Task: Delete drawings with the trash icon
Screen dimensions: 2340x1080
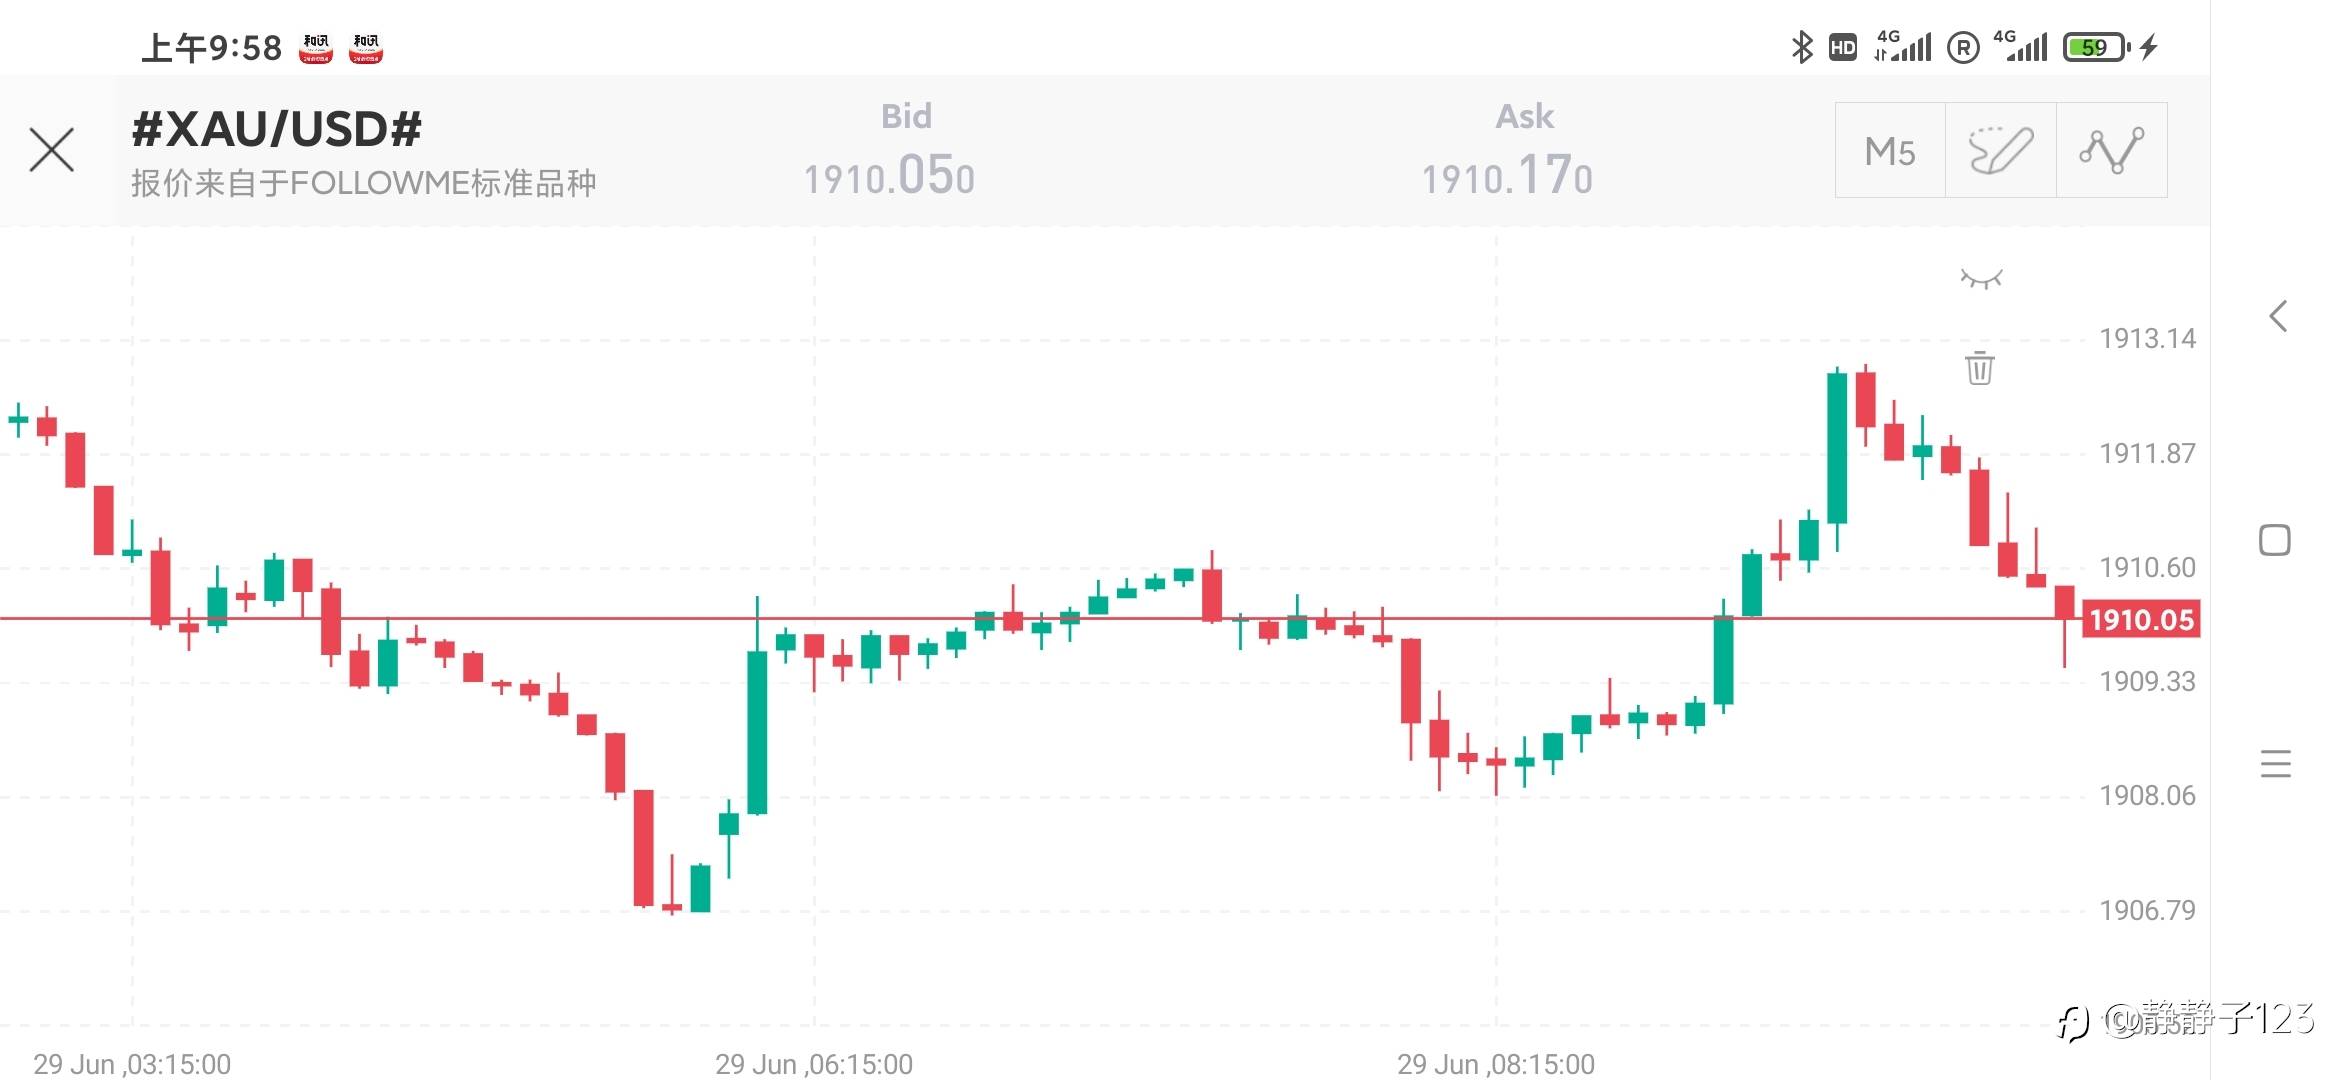Action: [1980, 368]
